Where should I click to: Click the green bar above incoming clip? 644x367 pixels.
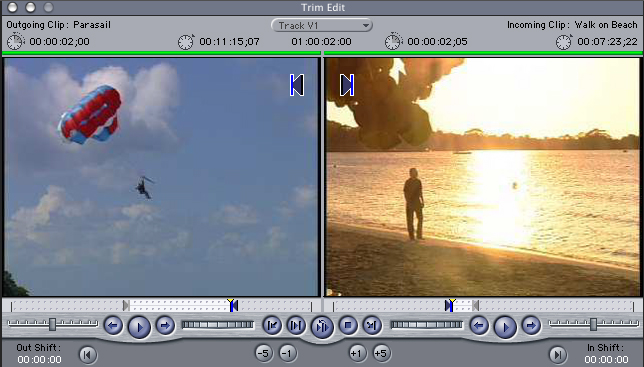[x=483, y=53]
